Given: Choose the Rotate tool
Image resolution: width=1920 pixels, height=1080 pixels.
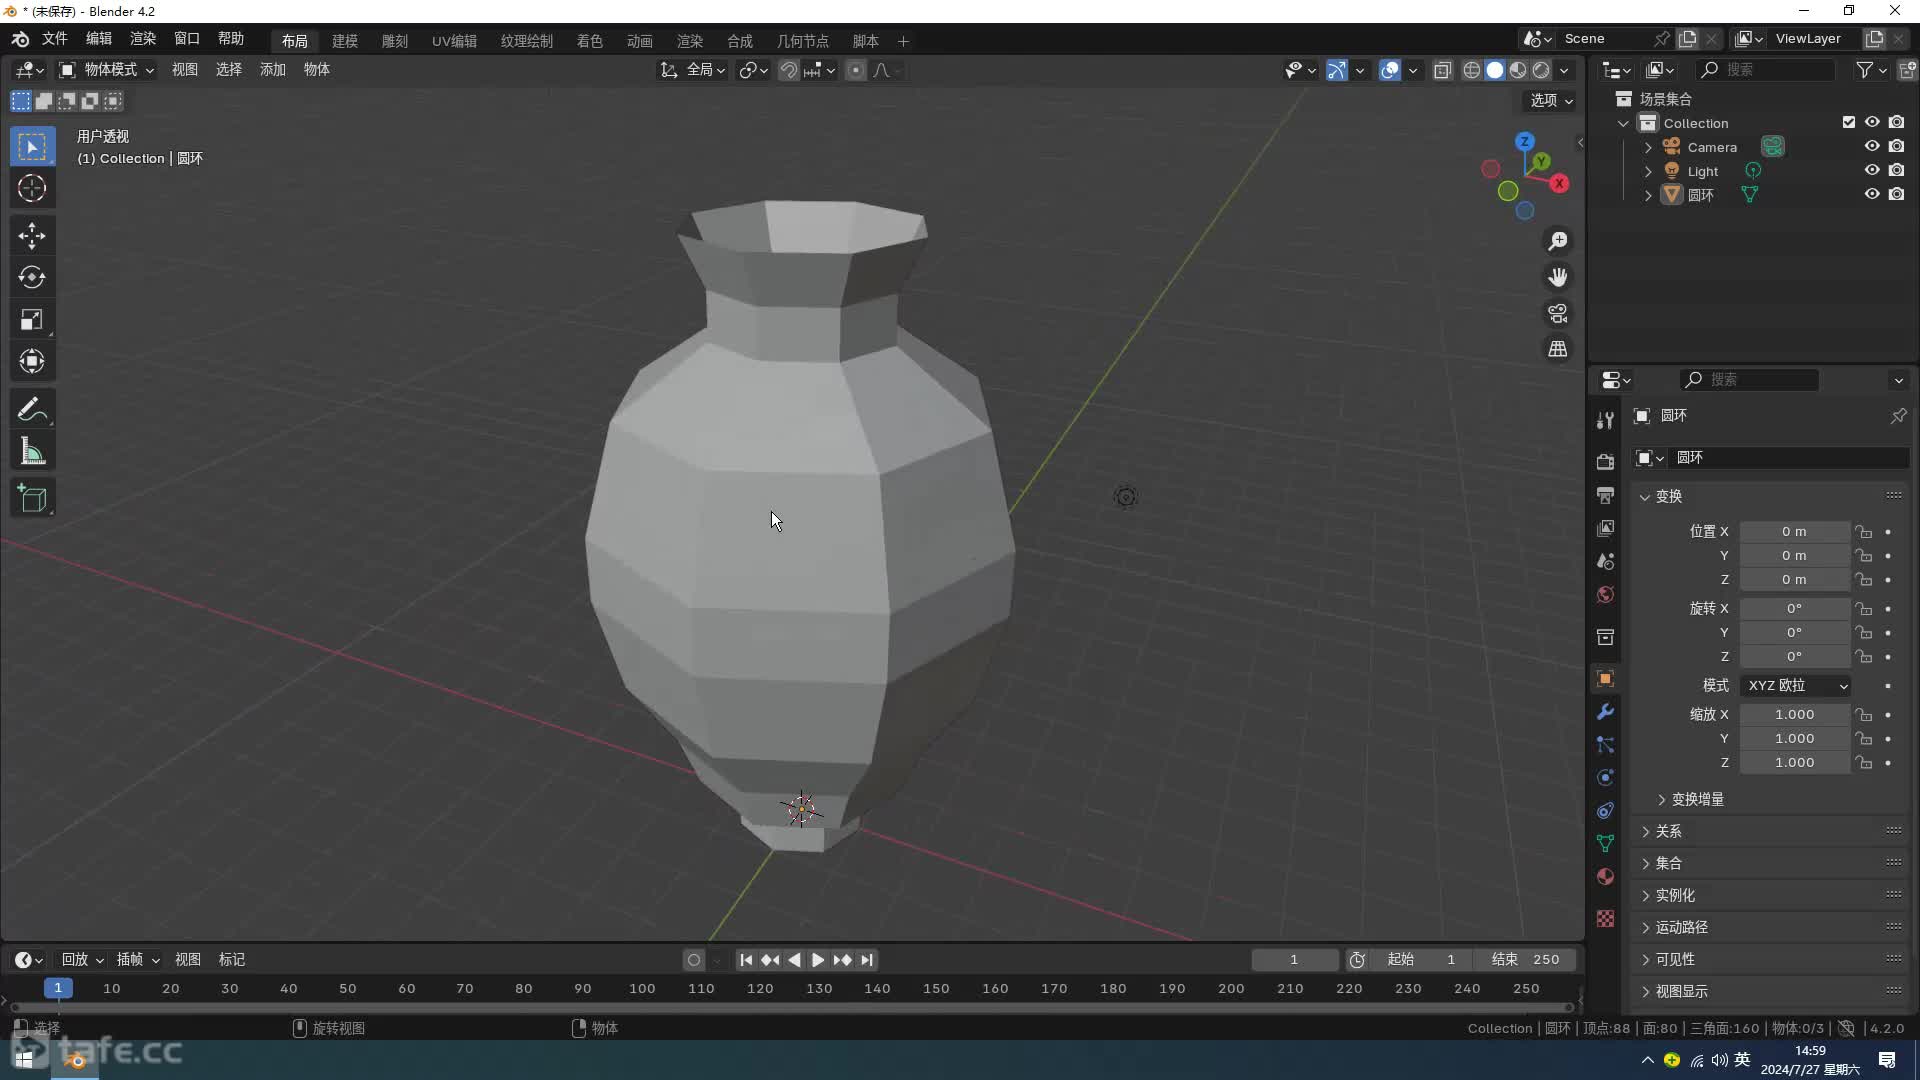Looking at the screenshot, I should point(32,278).
